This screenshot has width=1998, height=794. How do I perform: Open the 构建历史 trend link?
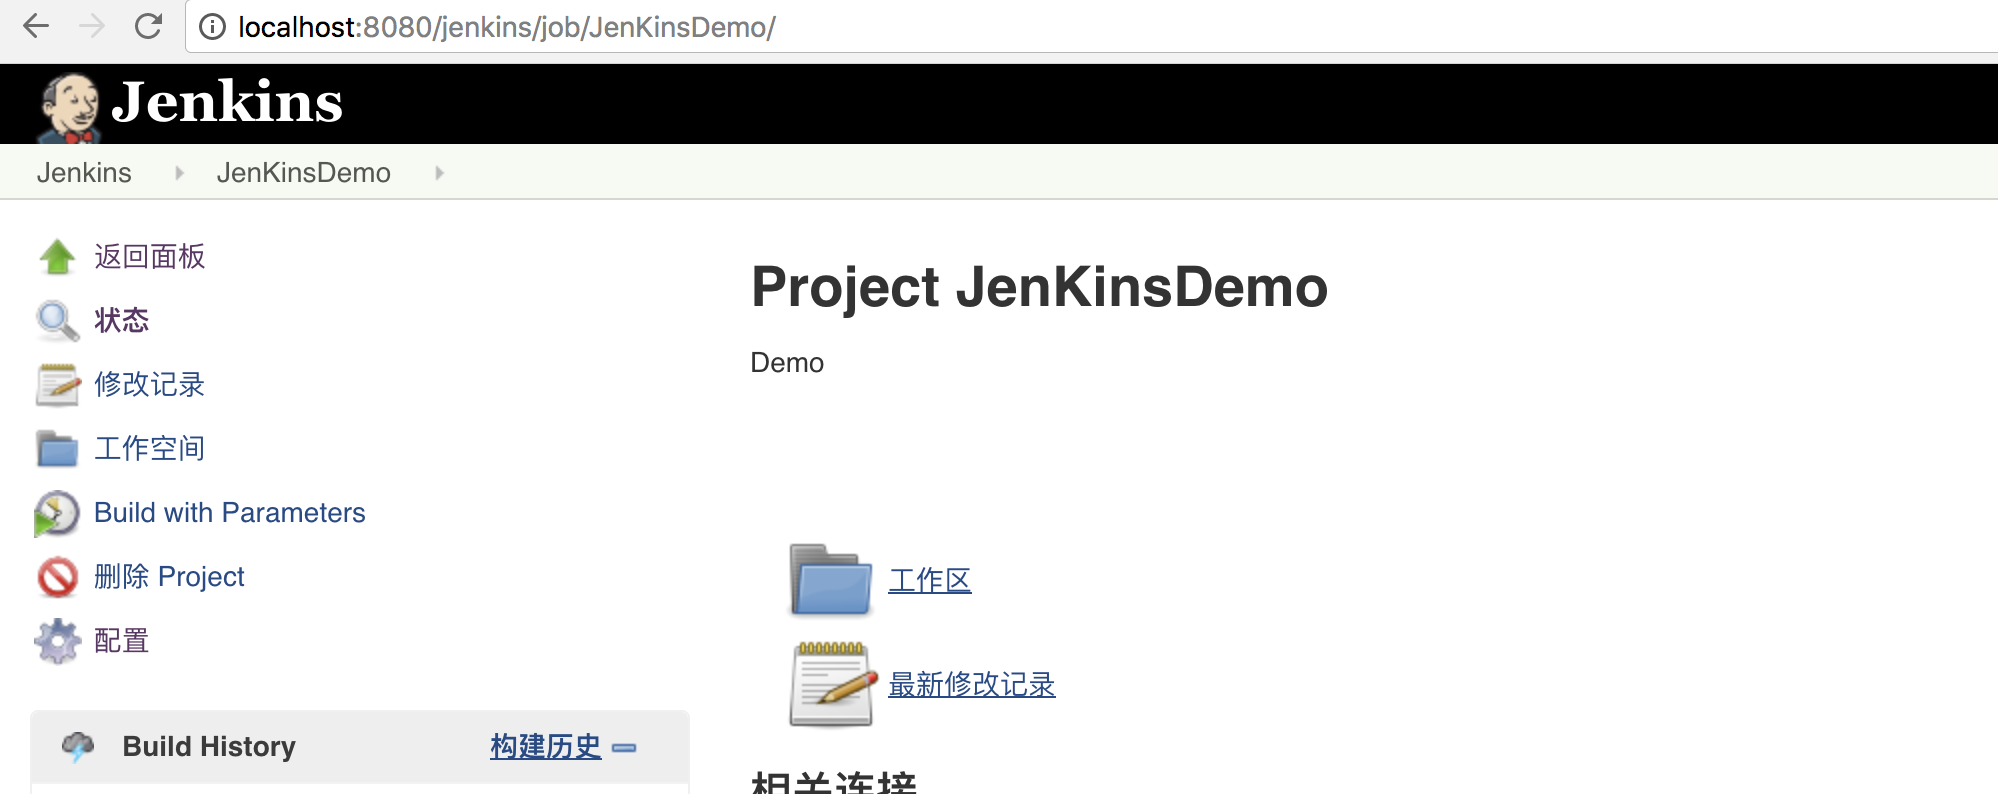point(546,747)
